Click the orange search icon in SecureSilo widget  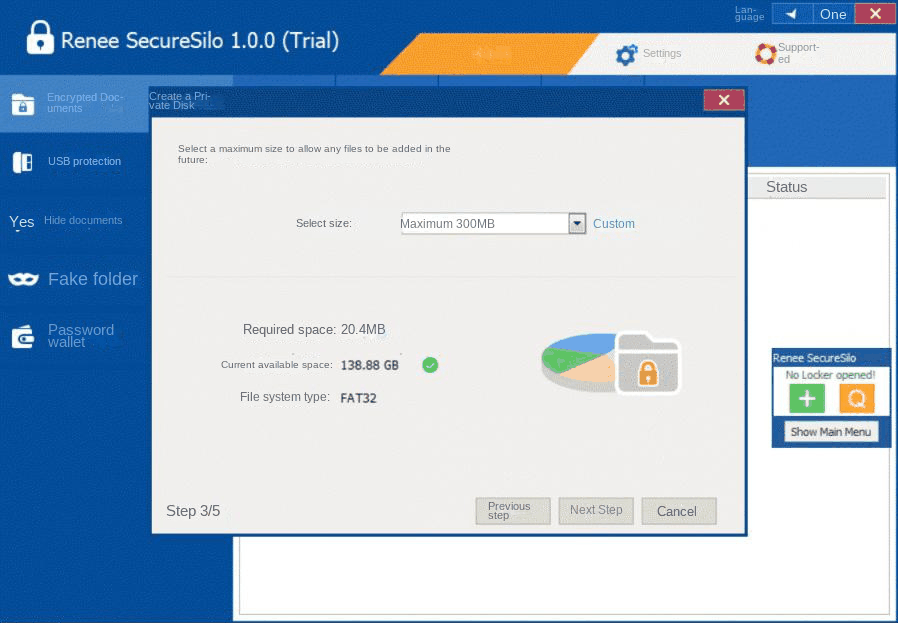click(x=856, y=398)
